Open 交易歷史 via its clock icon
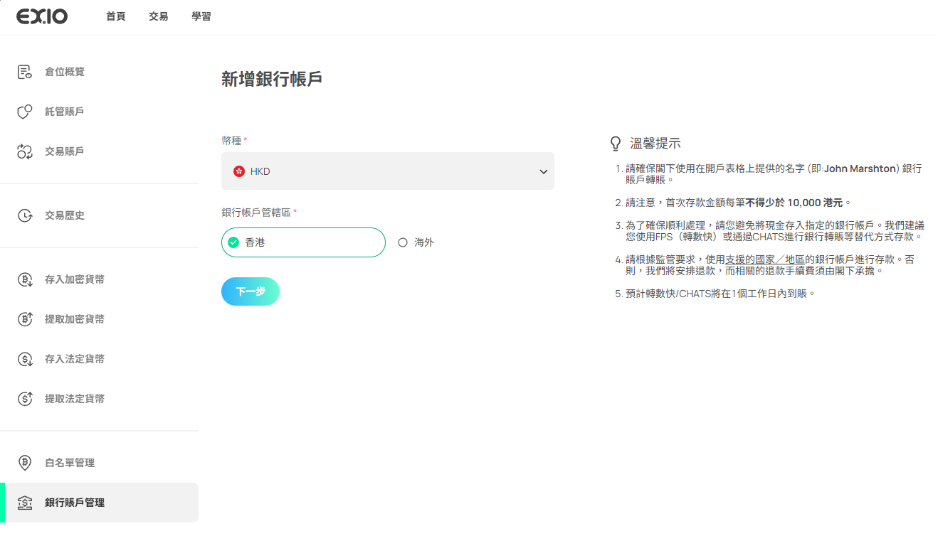This screenshot has height=541, width=936. [25, 216]
